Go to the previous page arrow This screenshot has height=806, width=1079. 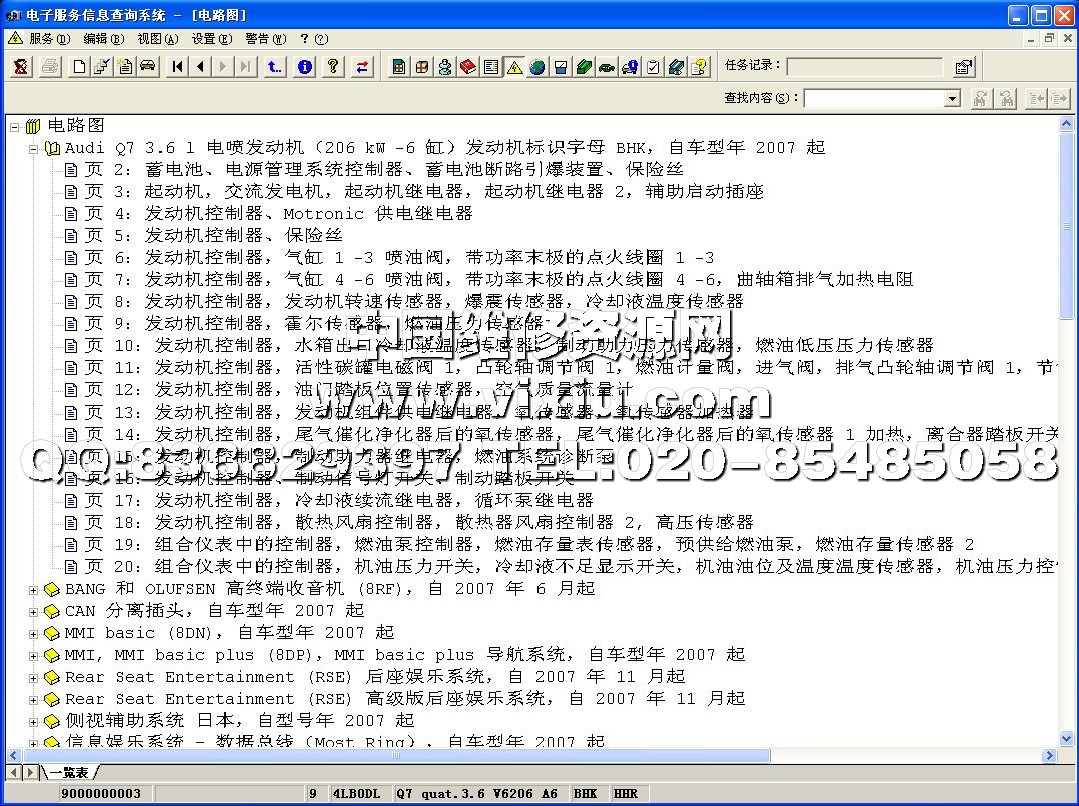pos(200,67)
